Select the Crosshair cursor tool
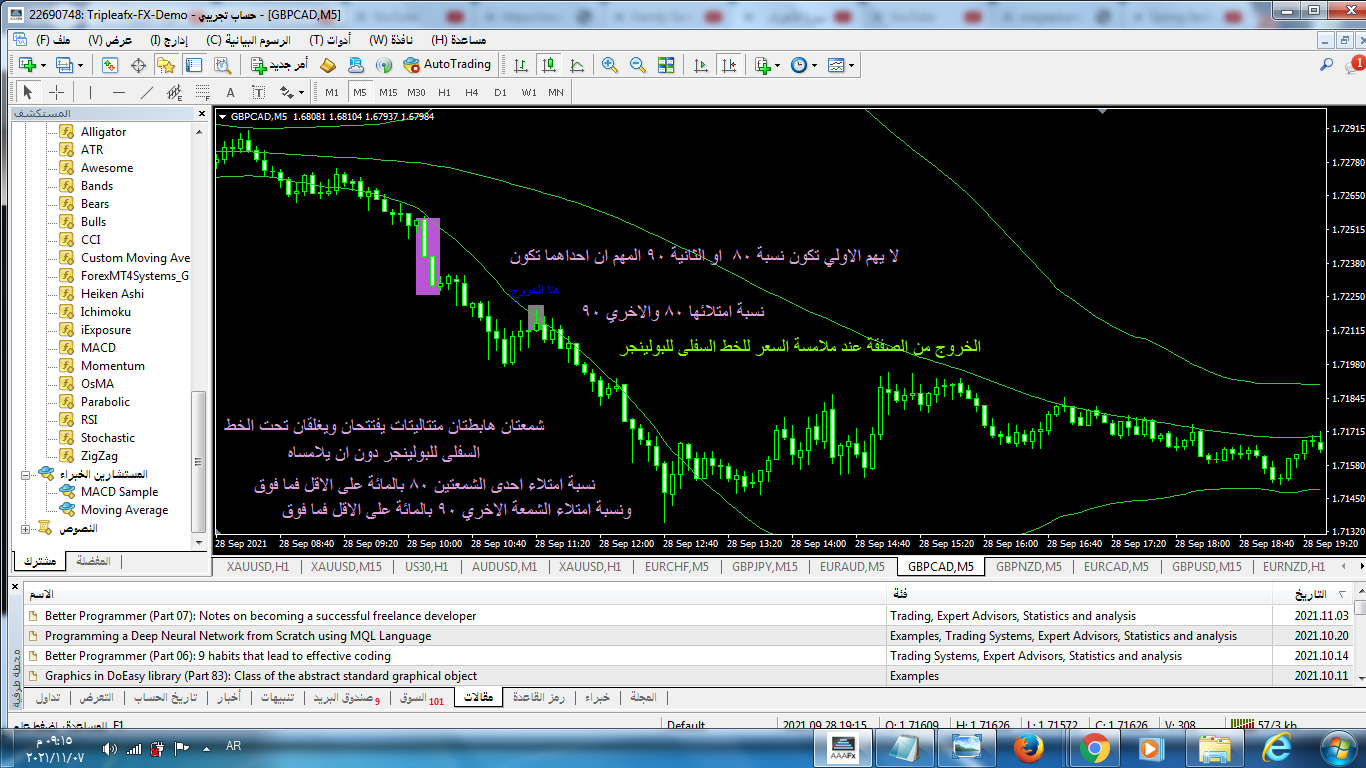 [x=56, y=93]
